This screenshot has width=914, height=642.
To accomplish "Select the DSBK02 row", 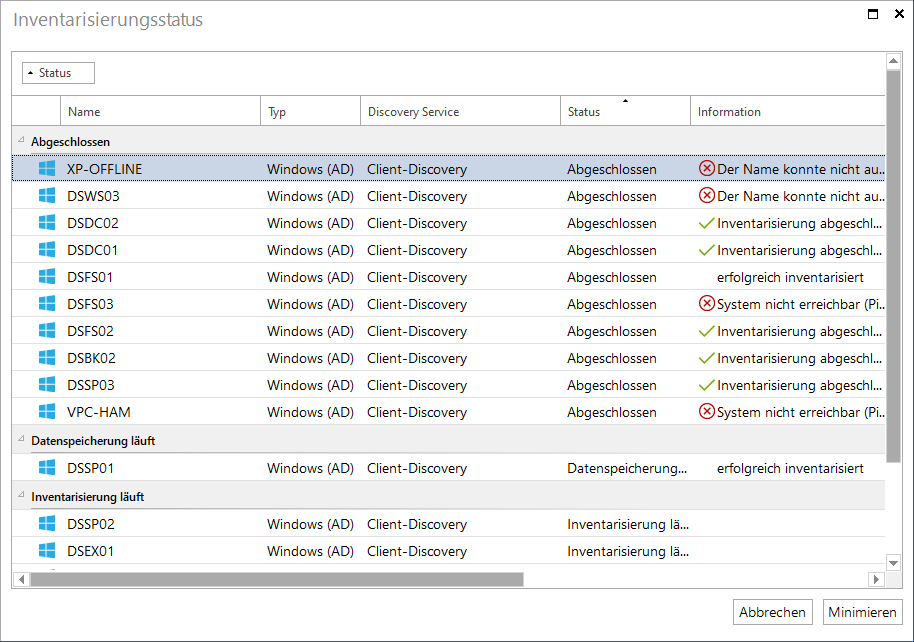I will 448,358.
